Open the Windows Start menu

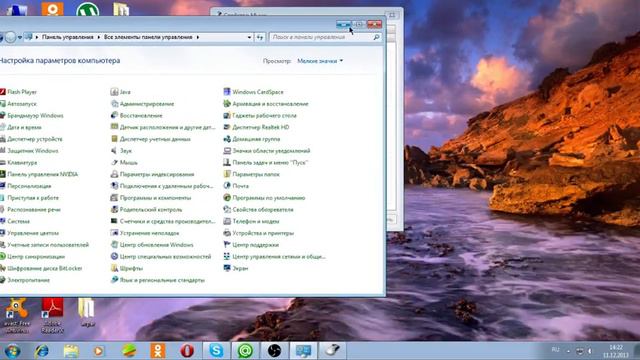pos(12,351)
